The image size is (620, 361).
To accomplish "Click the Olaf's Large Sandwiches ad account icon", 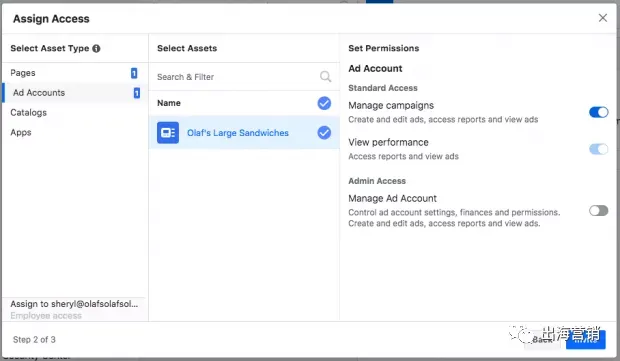I will pyautogui.click(x=168, y=132).
